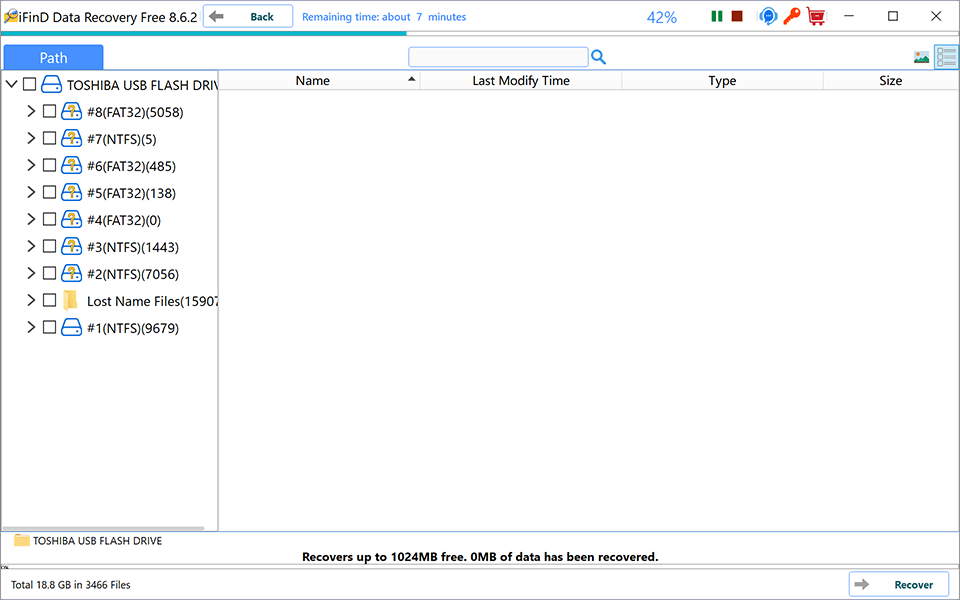The image size is (960, 600).
Task: Minimize the iFinD Data Recovery window
Action: 849,16
